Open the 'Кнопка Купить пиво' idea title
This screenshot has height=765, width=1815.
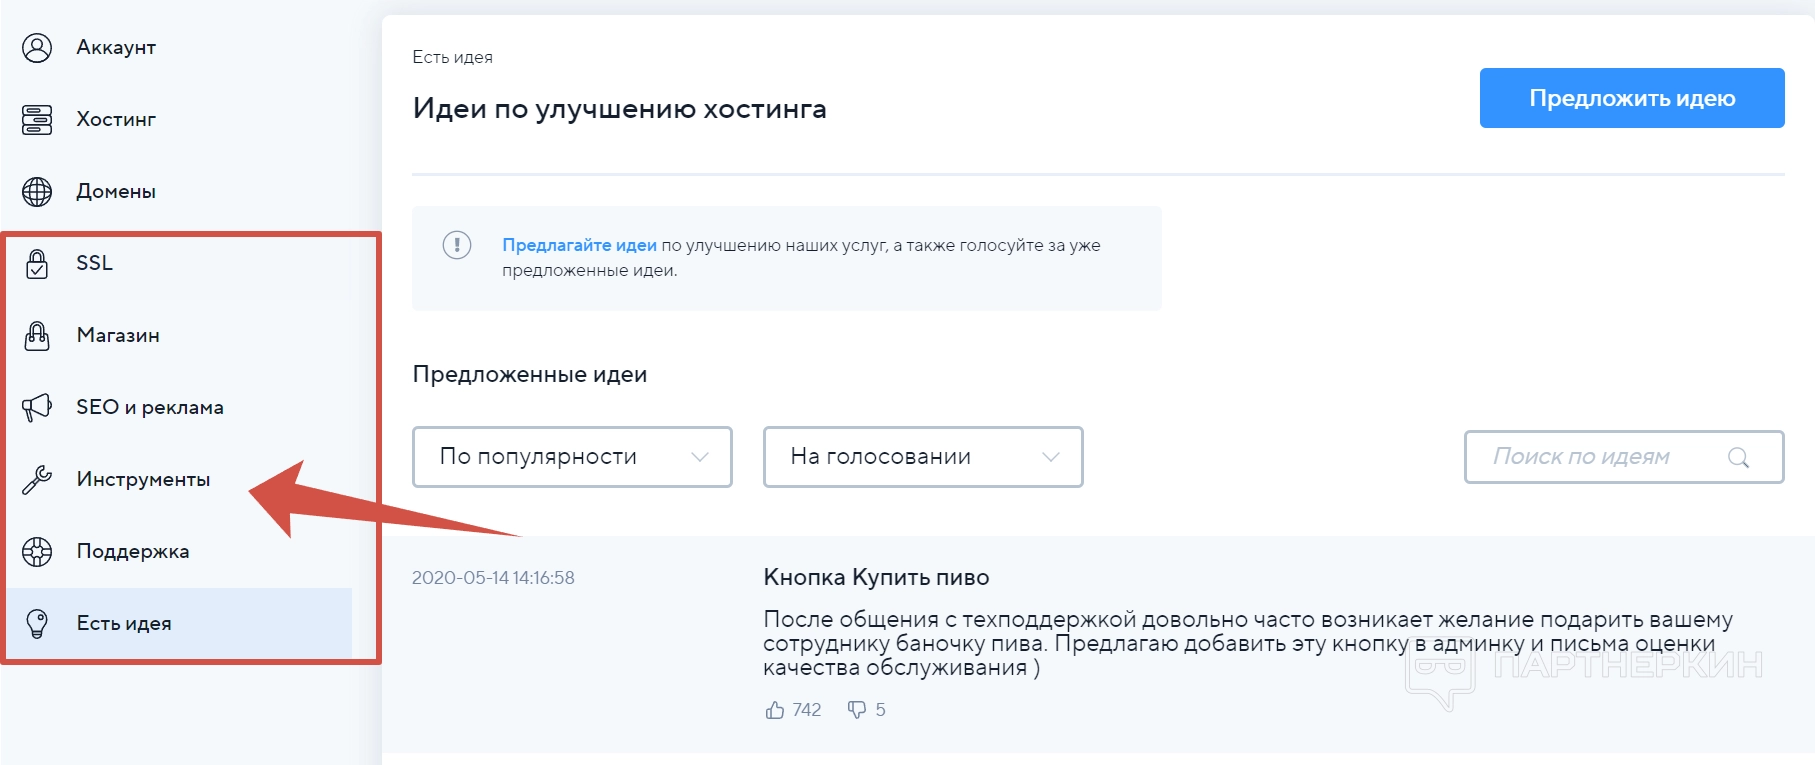[876, 577]
